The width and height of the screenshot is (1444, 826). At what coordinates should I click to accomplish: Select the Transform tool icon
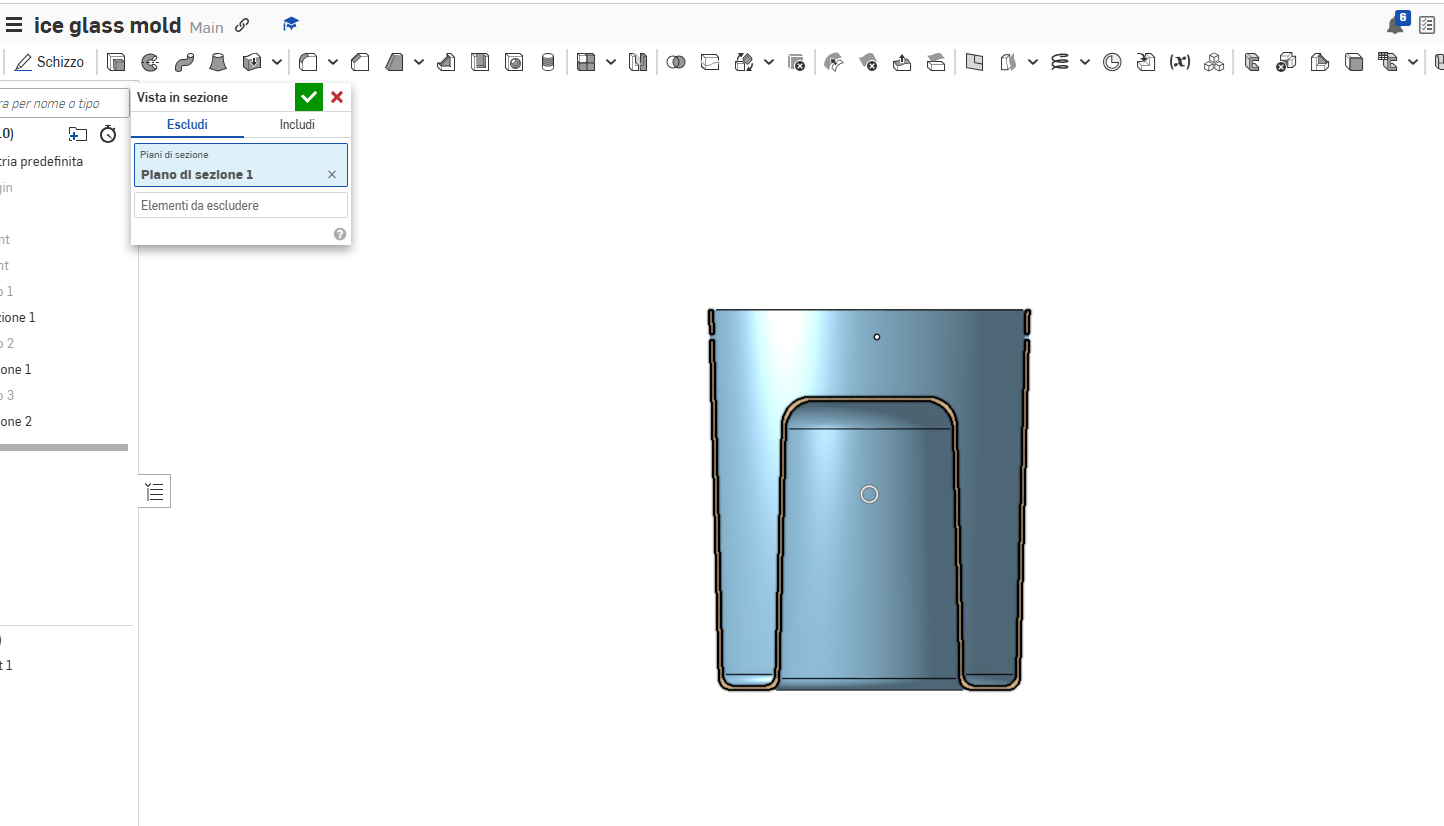click(744, 62)
